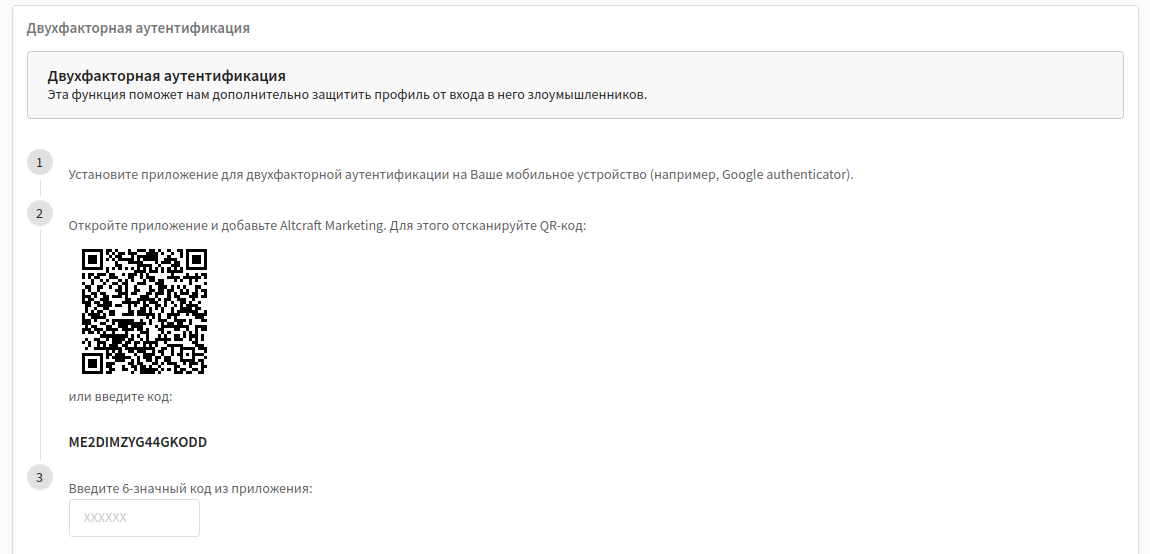1150x554 pixels.
Task: Click the grey panel title Двухфакторная аутентификация
Action: pos(139,28)
